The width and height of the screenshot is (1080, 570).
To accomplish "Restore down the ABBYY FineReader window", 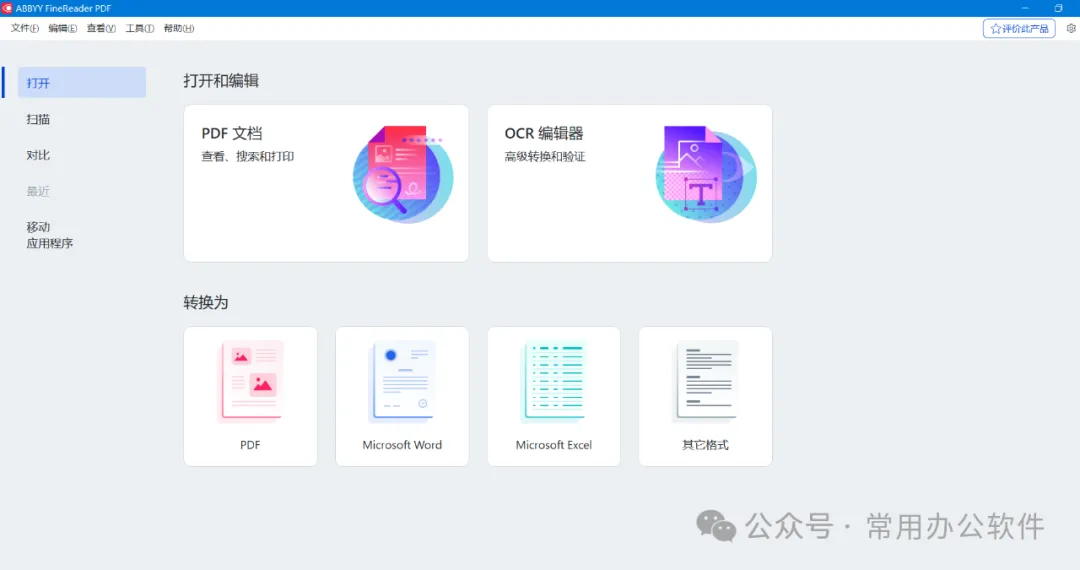I will click(1059, 8).
